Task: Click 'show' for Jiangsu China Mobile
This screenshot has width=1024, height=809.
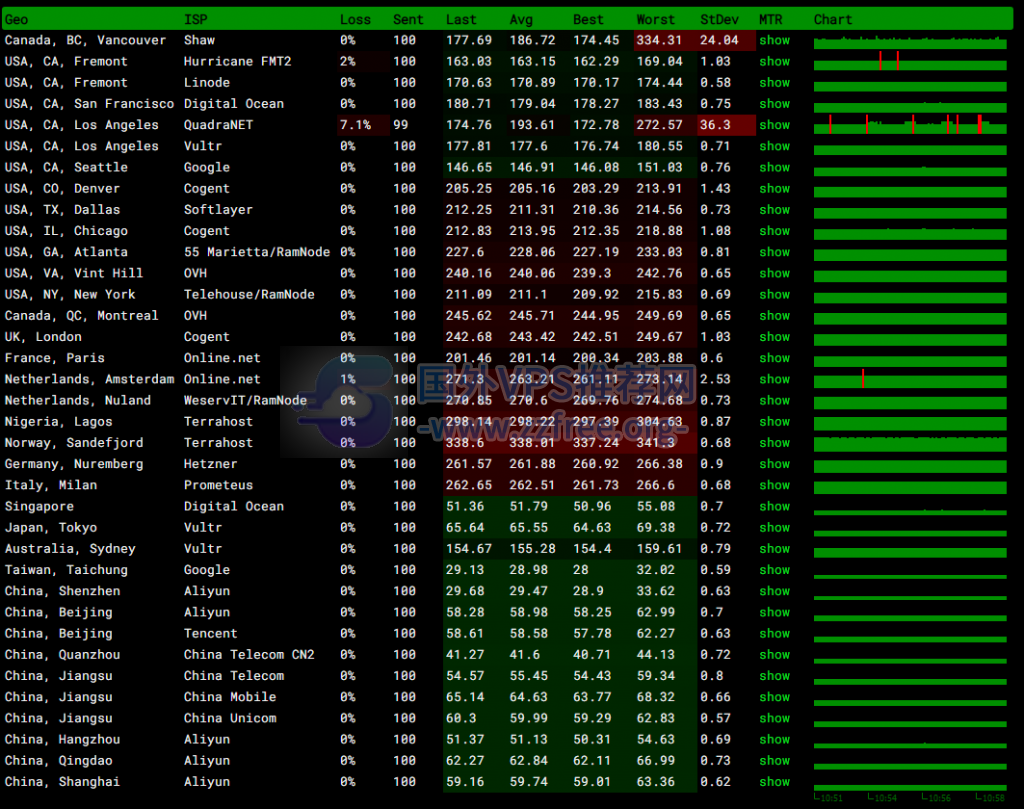Action: click(775, 697)
